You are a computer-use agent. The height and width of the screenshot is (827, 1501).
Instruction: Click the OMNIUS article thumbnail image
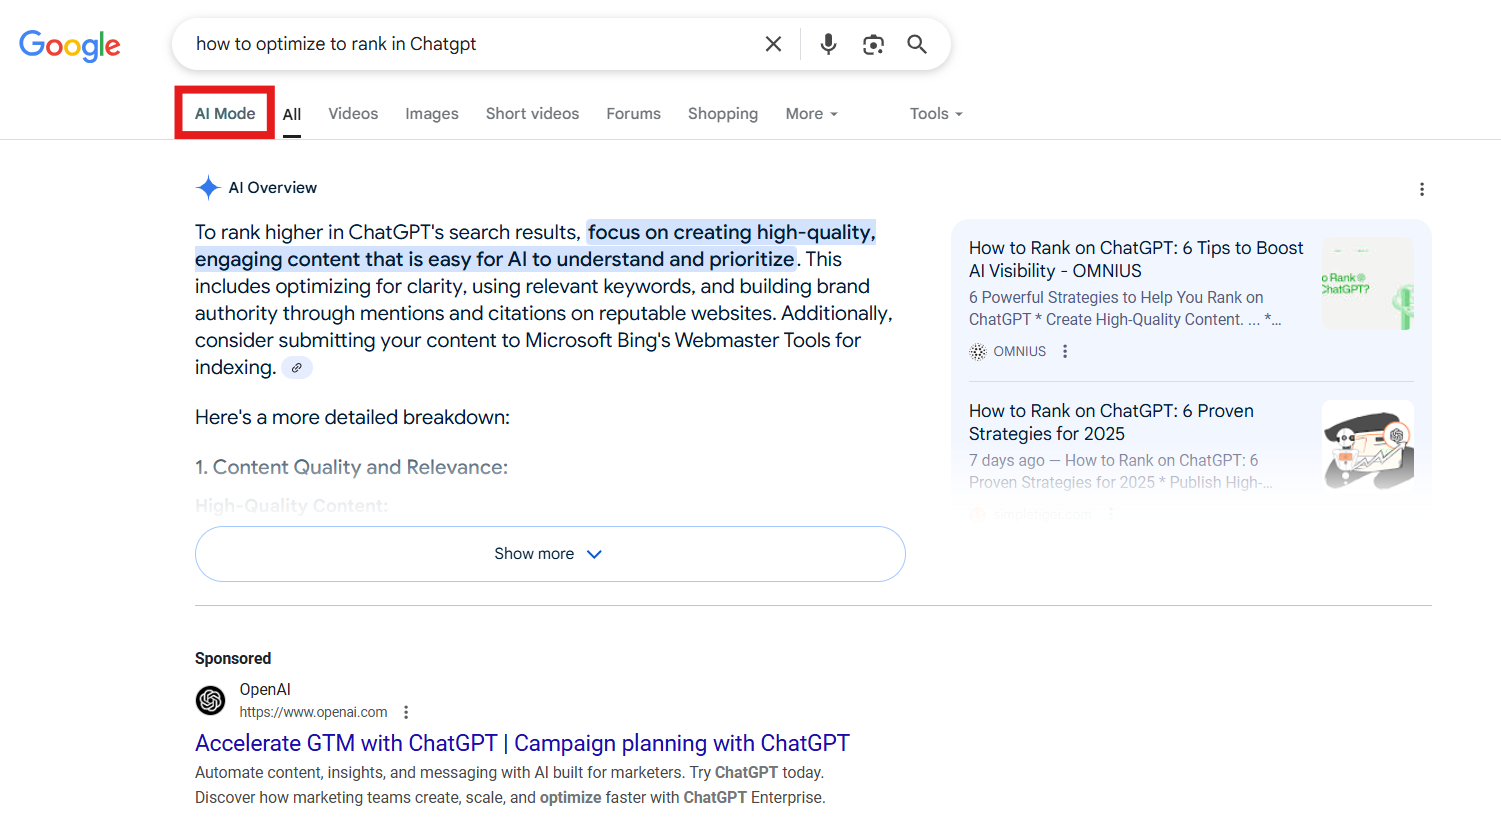1367,284
